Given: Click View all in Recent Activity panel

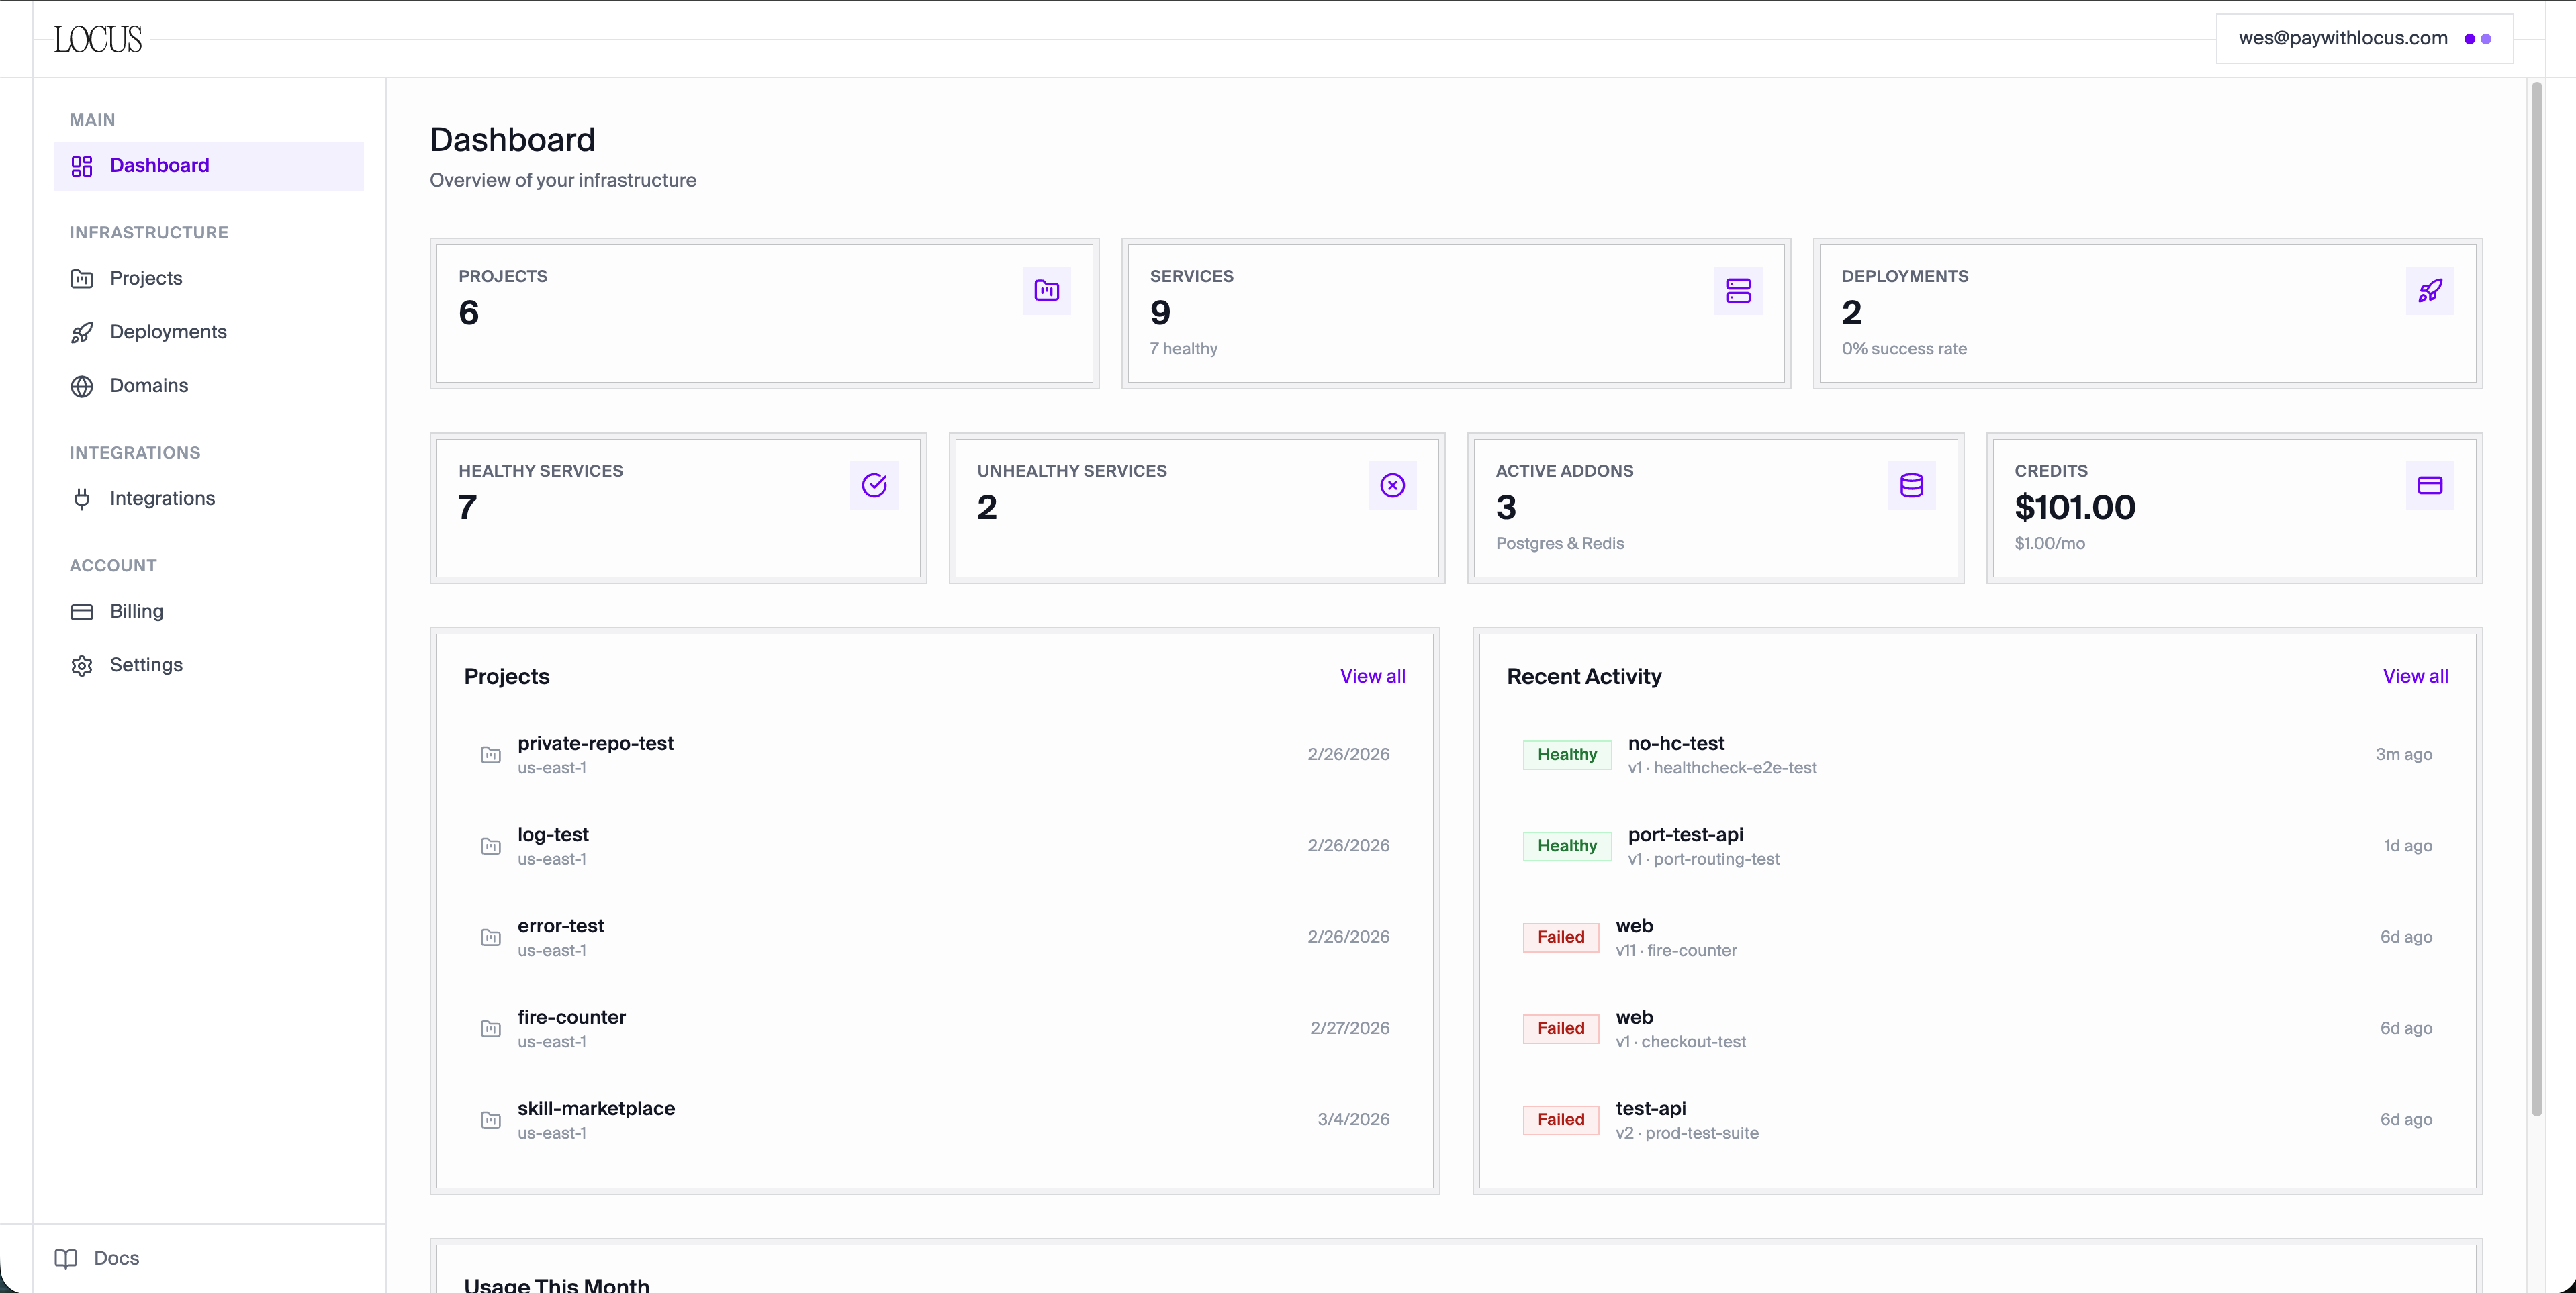Looking at the screenshot, I should [x=2414, y=676].
